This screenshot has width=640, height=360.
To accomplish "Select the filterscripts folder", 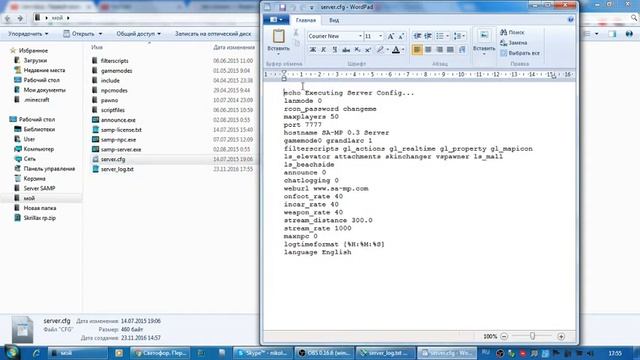I will pos(114,61).
